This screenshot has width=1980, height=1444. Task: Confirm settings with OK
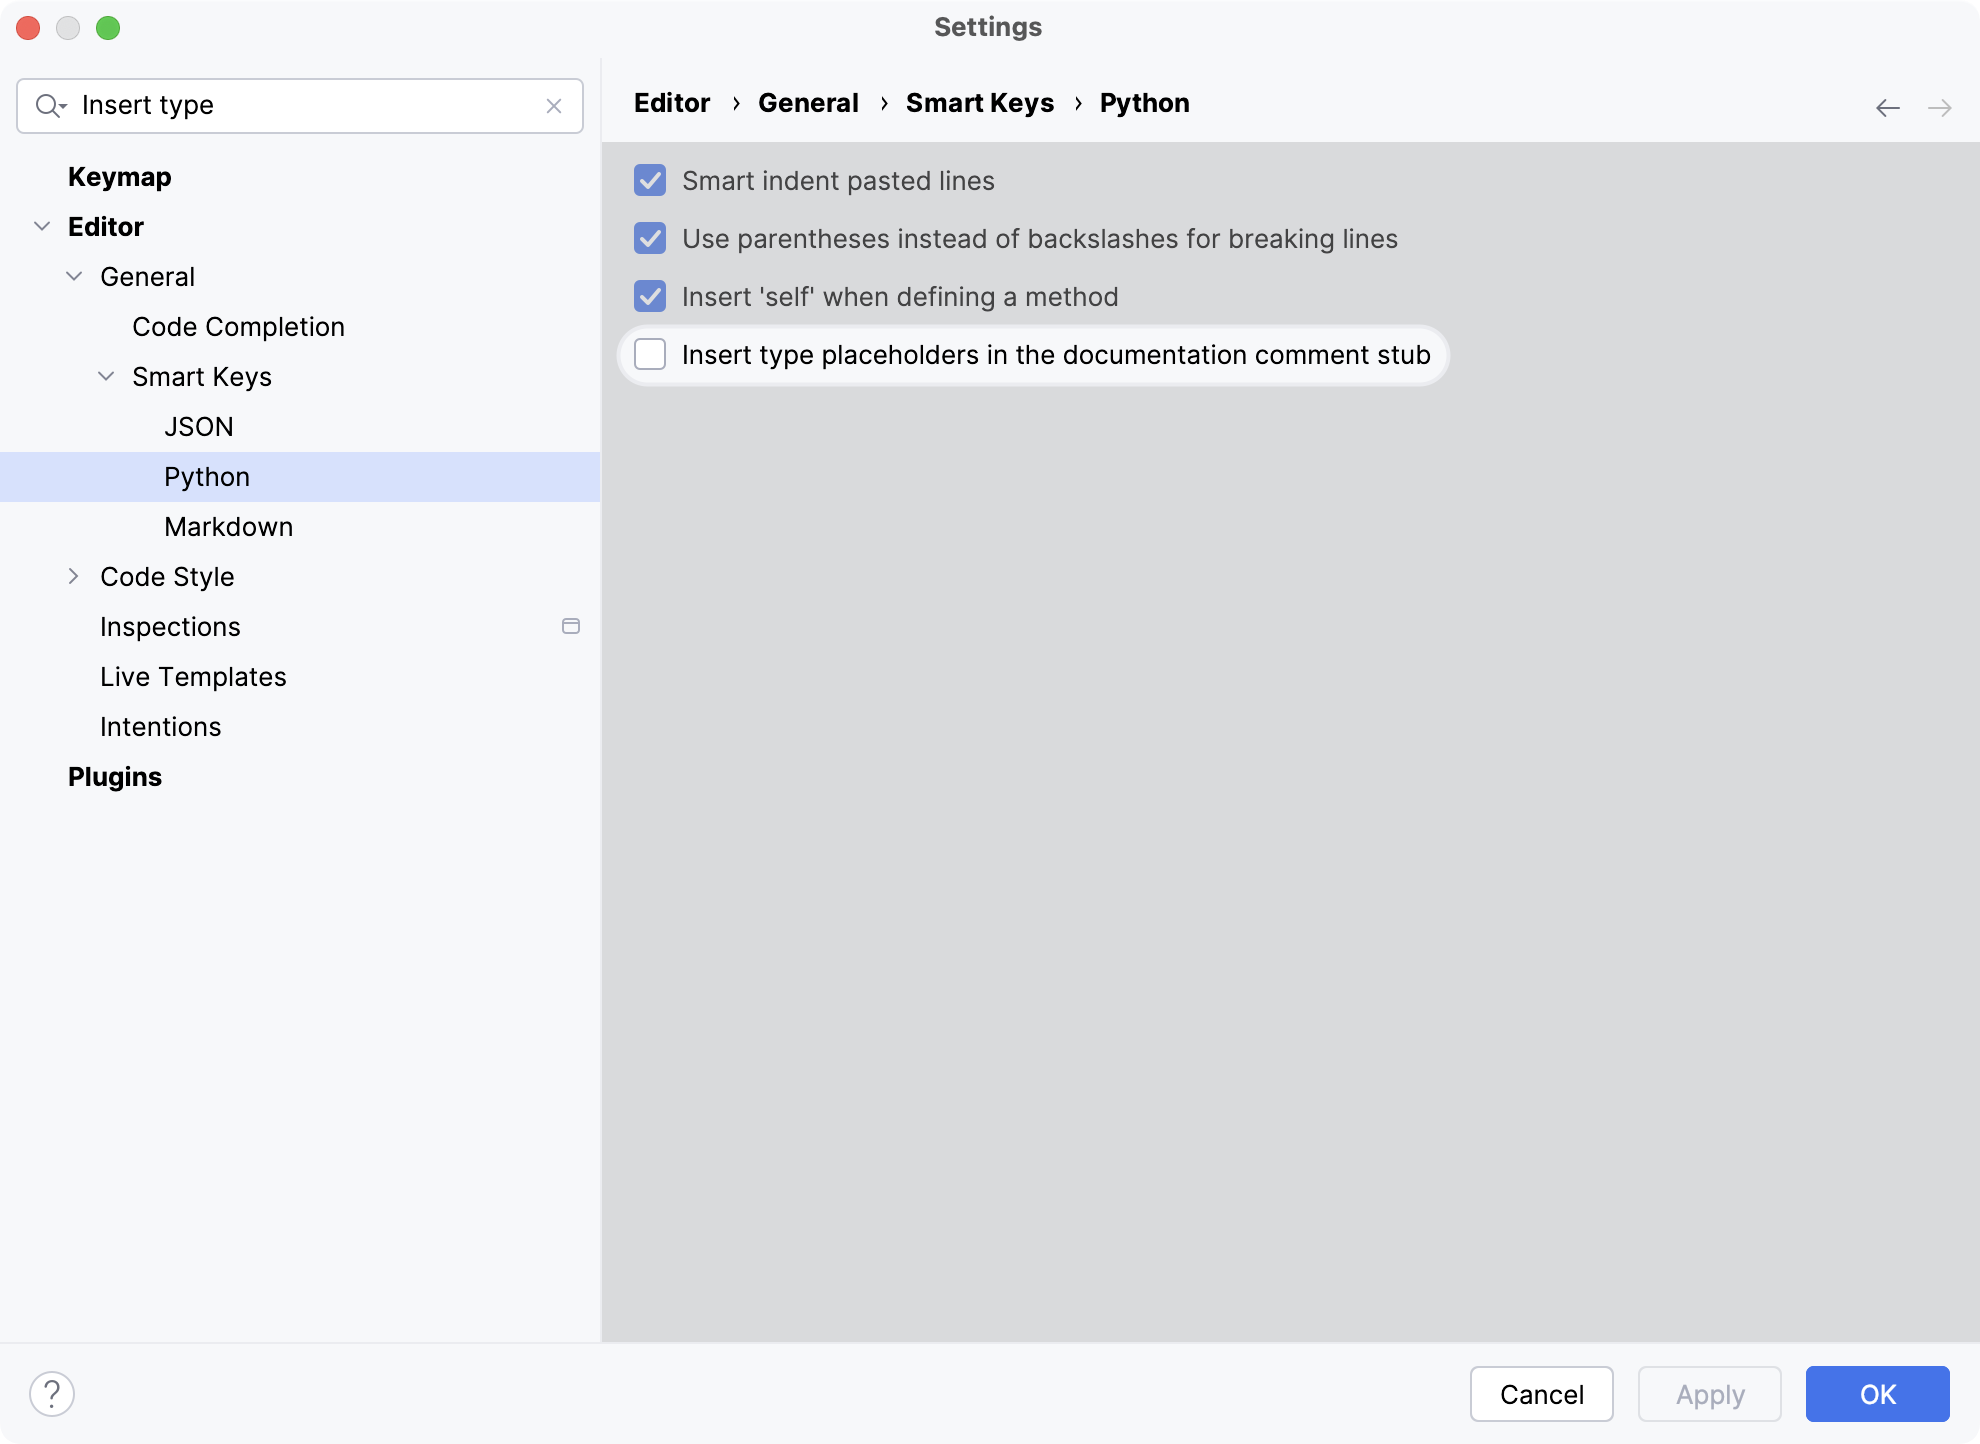(1876, 1394)
